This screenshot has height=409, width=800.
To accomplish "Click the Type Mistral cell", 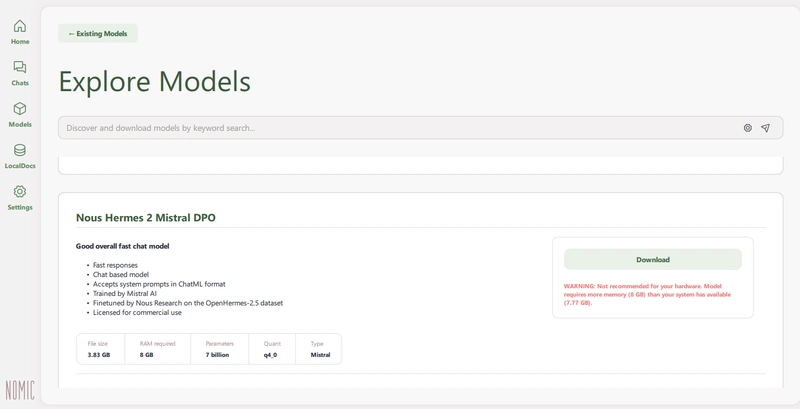I will coord(319,349).
